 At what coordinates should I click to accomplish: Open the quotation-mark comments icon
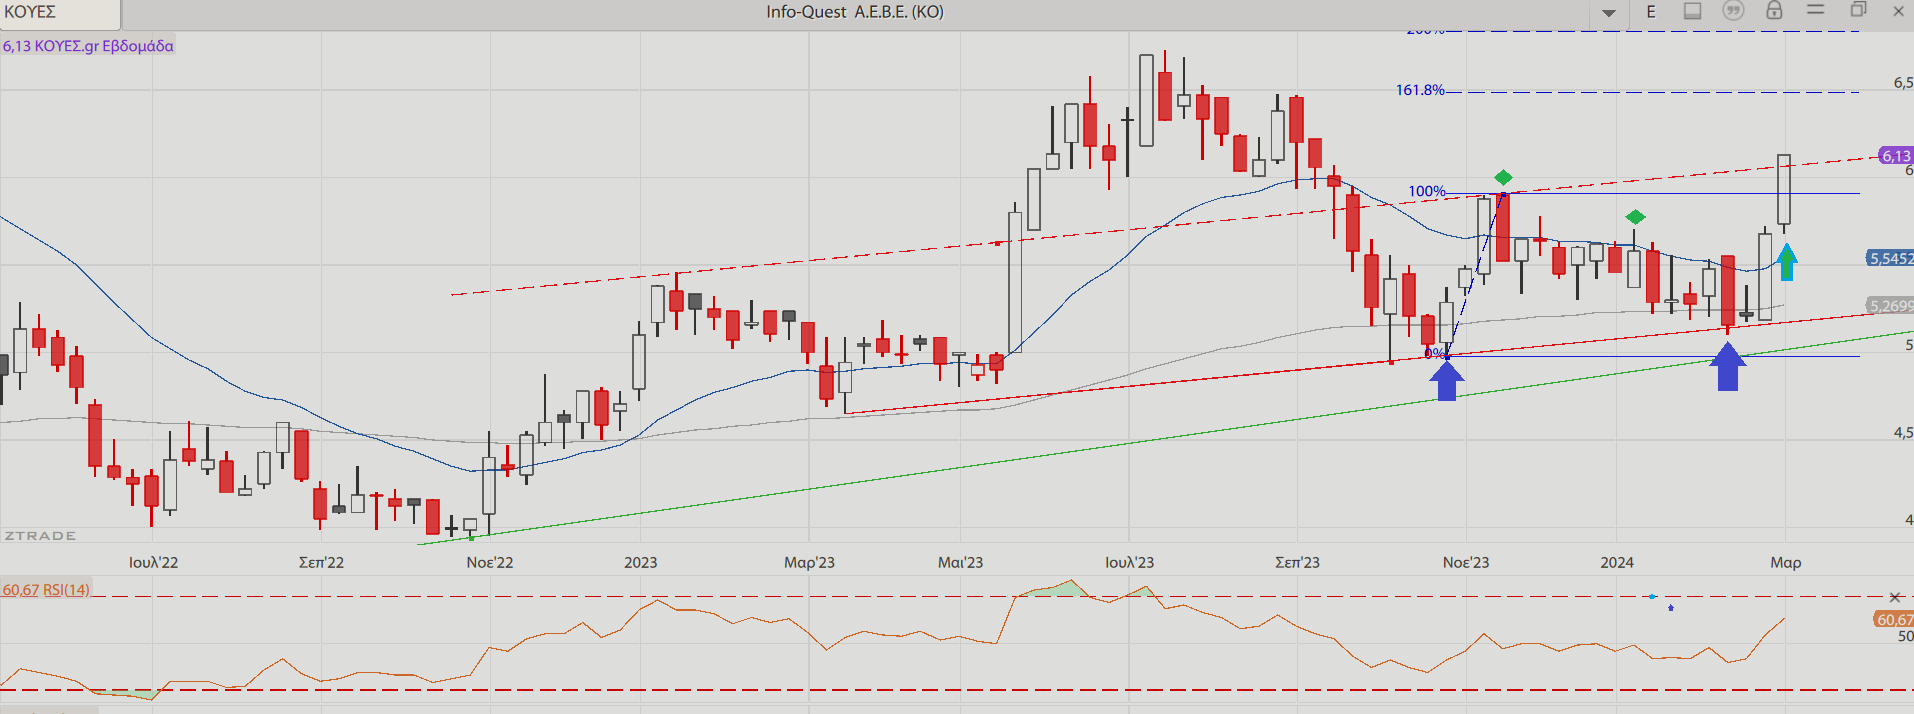tap(1733, 11)
